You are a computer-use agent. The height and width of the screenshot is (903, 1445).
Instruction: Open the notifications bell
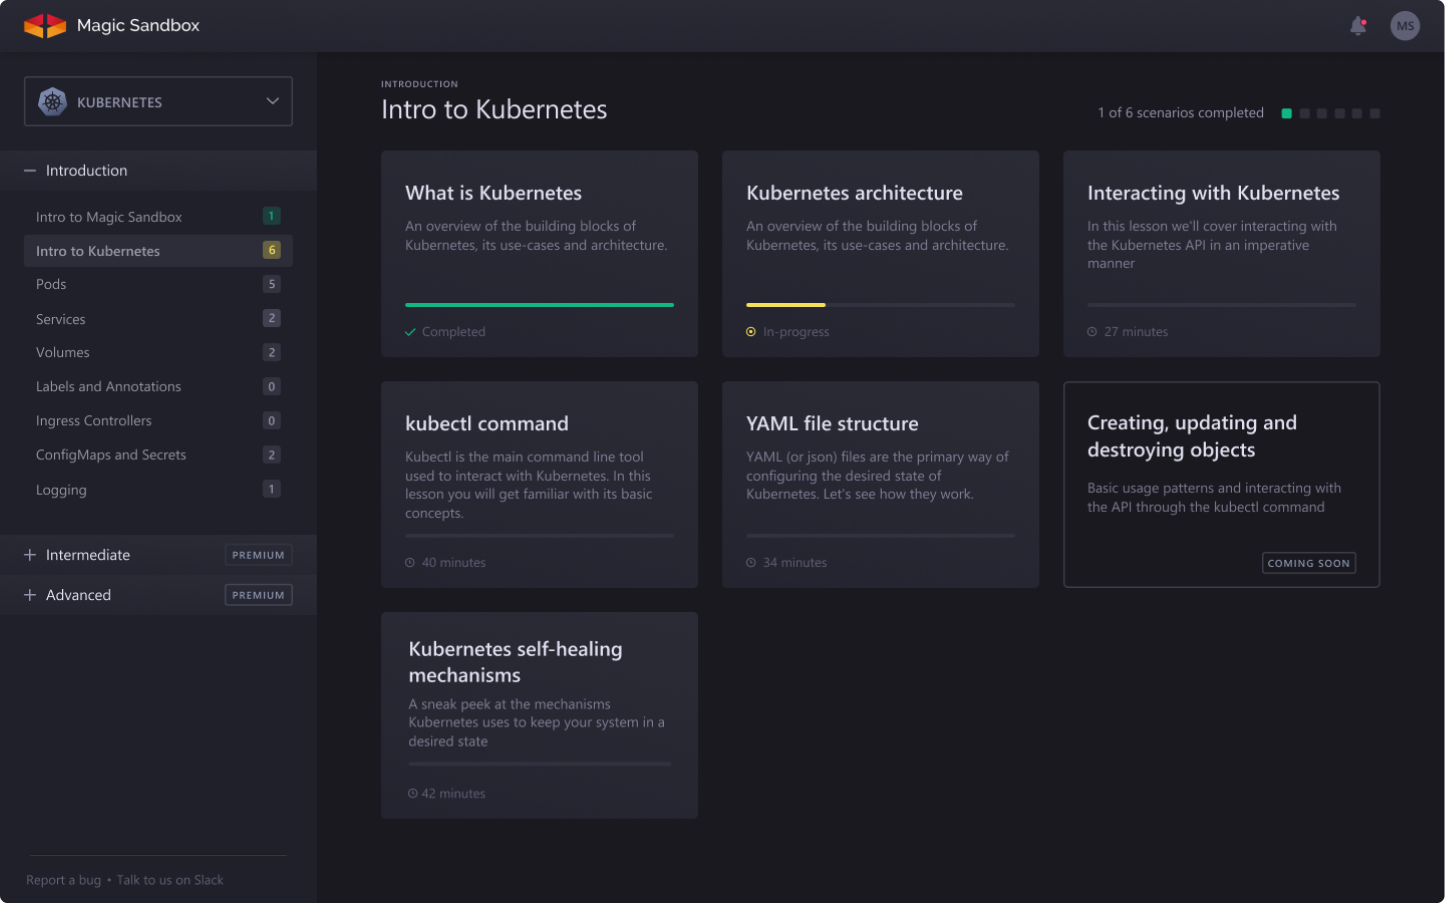coord(1357,26)
